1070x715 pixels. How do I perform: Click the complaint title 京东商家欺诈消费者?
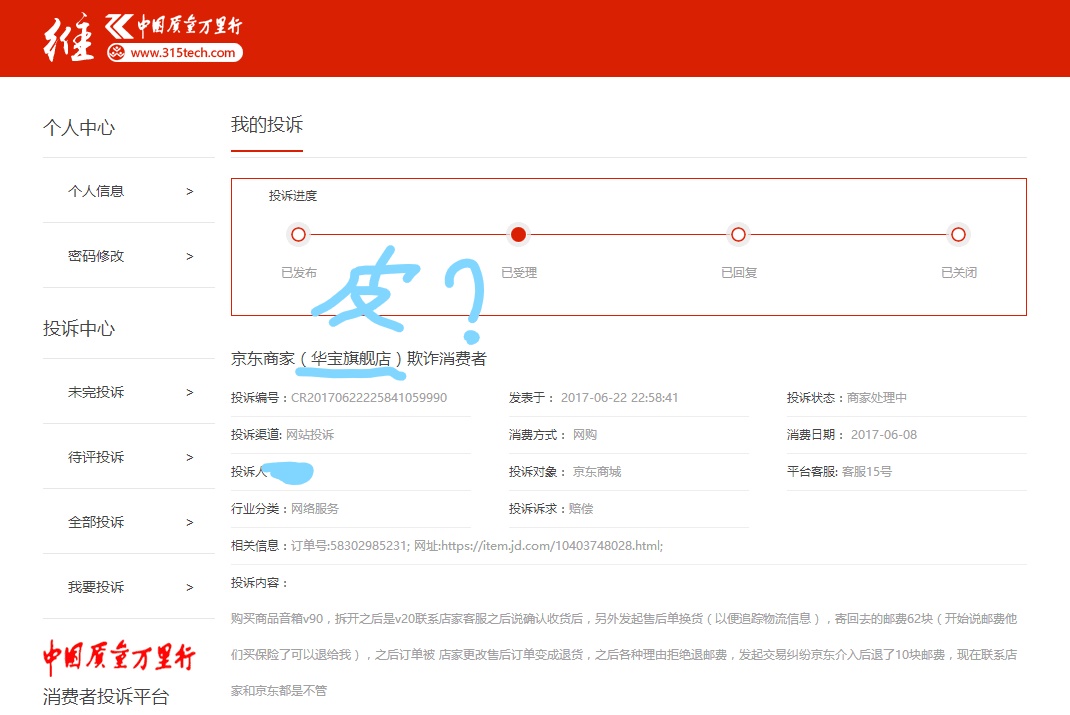pos(359,359)
